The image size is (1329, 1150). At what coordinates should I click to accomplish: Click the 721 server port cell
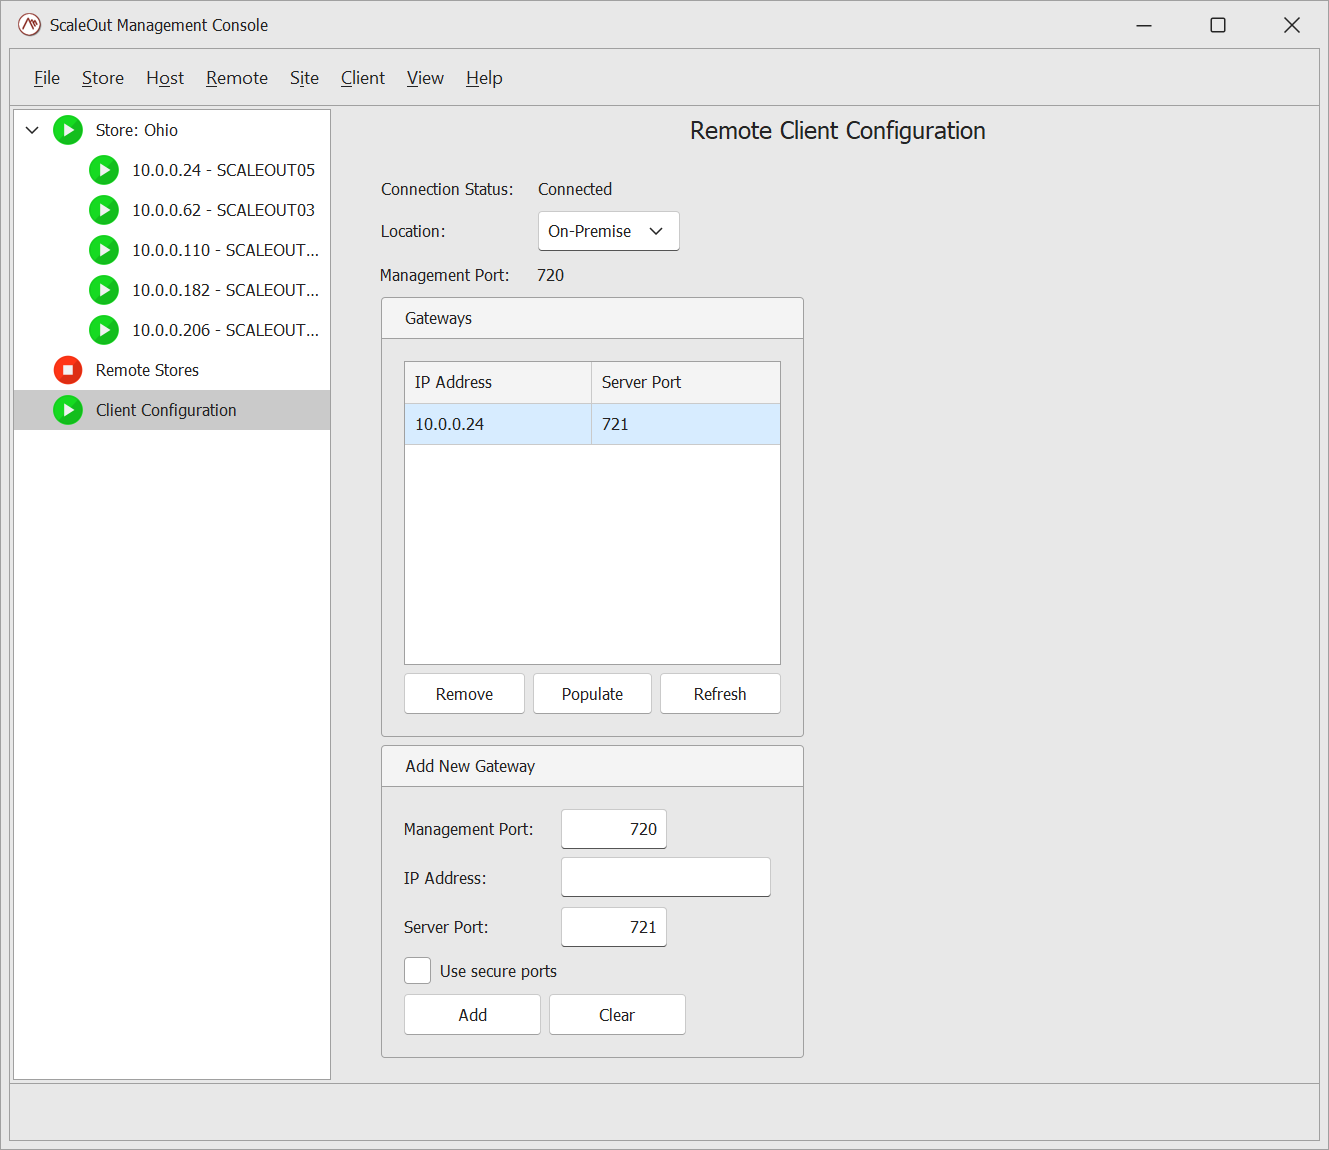point(686,424)
